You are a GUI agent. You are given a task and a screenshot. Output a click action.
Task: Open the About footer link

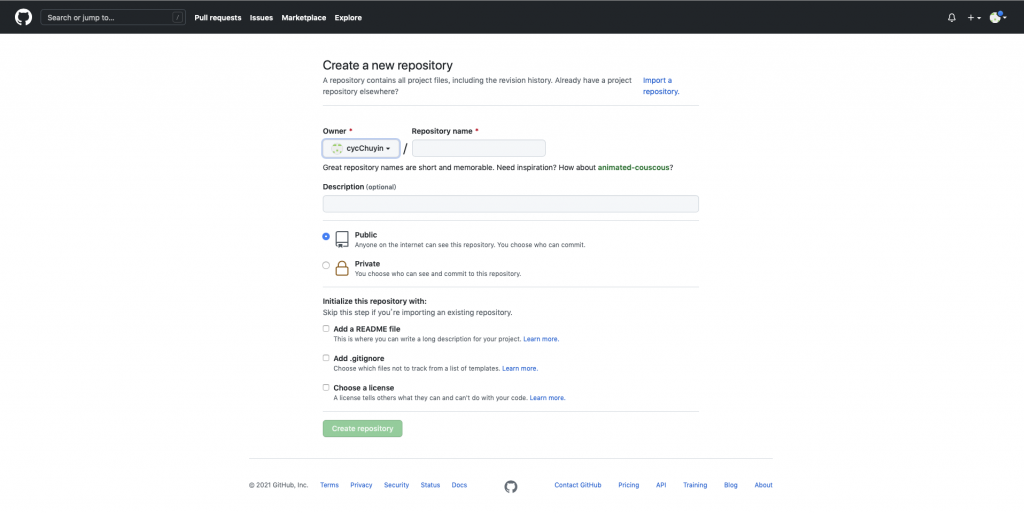coord(763,485)
